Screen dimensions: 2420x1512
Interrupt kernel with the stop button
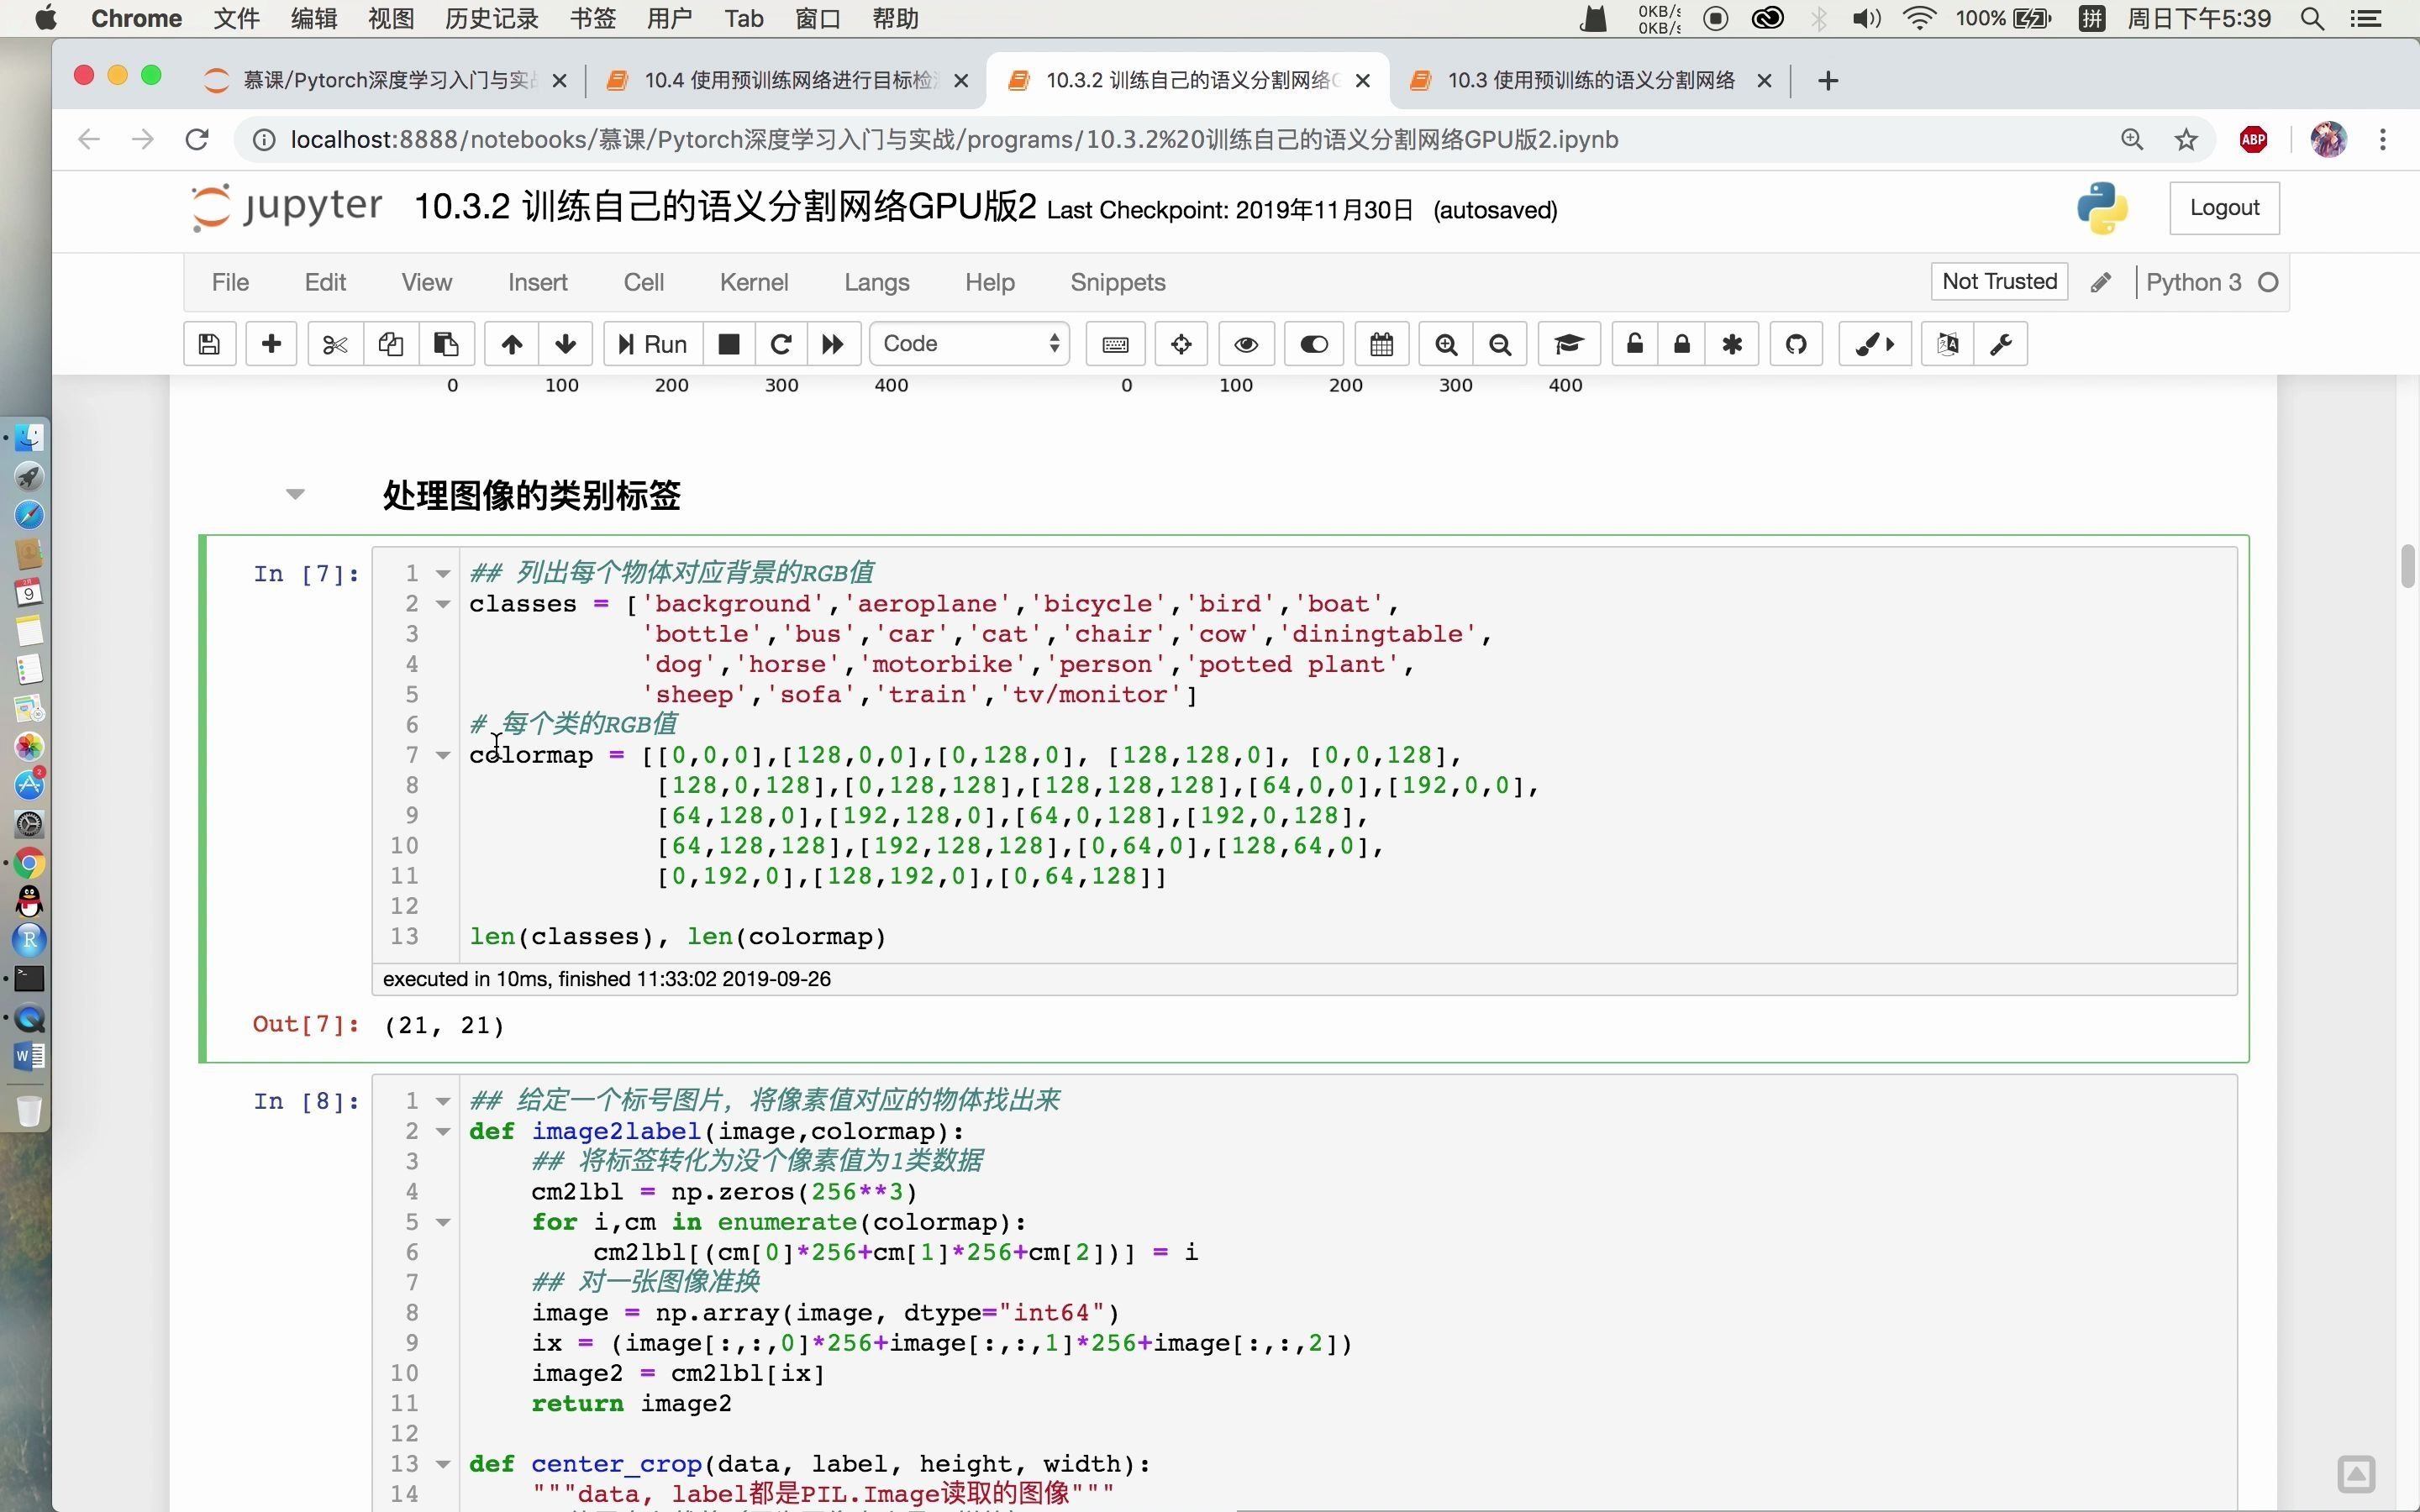click(729, 344)
